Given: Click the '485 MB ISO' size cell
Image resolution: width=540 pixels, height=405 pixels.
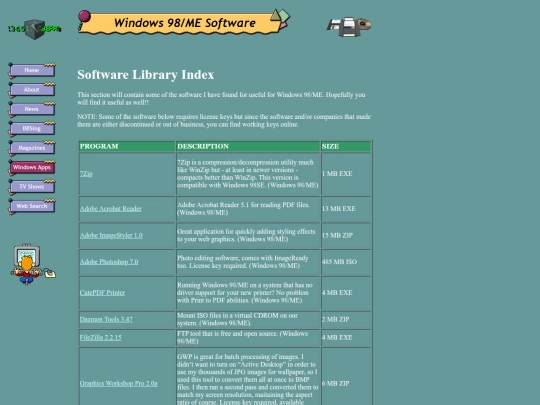Looking at the screenshot, I should click(x=346, y=262).
